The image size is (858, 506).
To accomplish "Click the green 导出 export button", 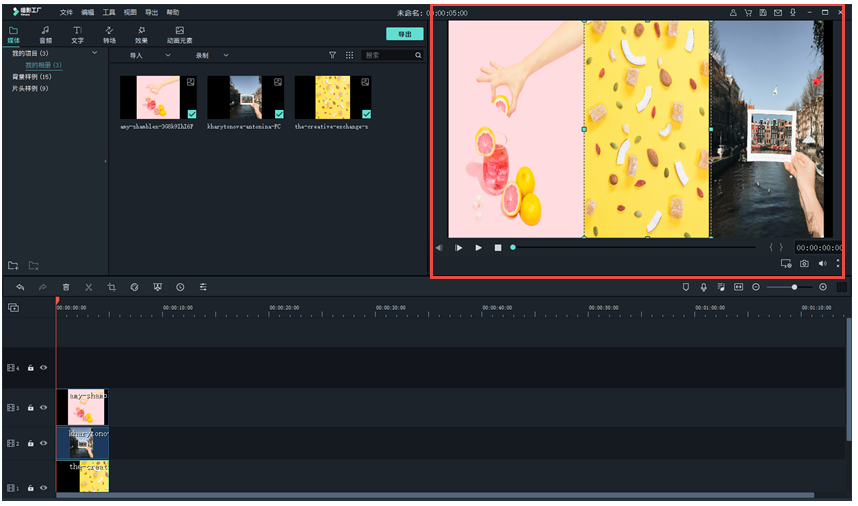I will 404,33.
